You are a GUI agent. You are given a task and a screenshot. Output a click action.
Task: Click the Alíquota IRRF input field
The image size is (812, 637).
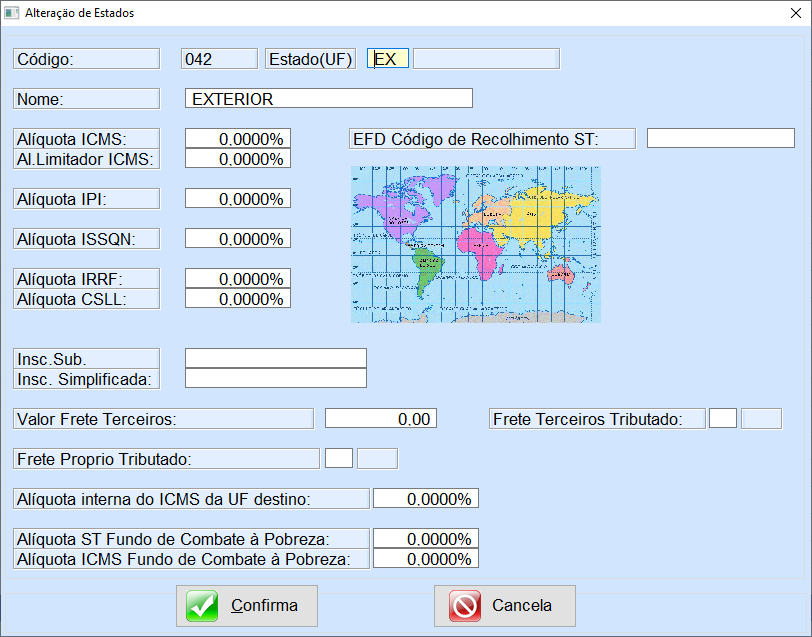coord(238,279)
